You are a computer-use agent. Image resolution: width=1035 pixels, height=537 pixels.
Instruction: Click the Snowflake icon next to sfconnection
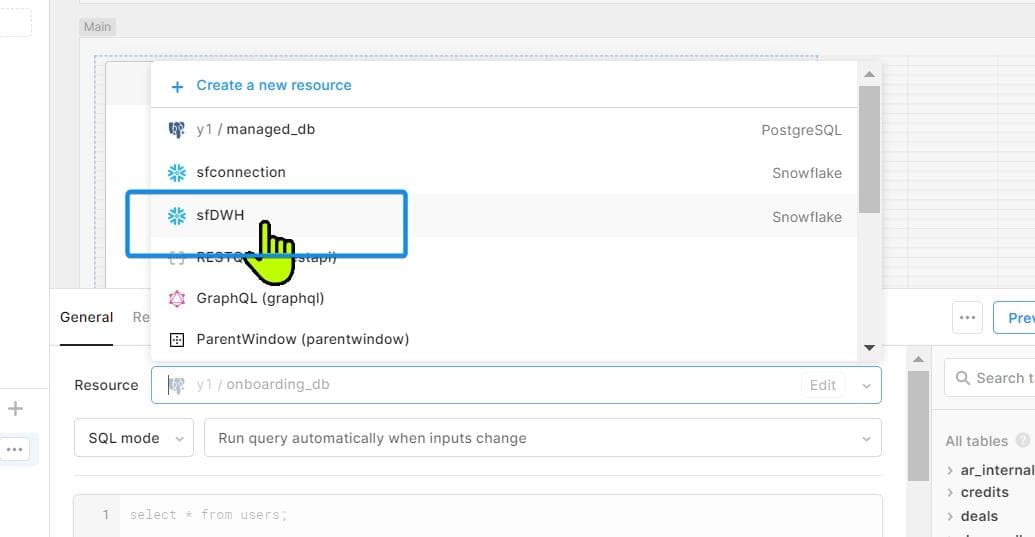point(177,173)
